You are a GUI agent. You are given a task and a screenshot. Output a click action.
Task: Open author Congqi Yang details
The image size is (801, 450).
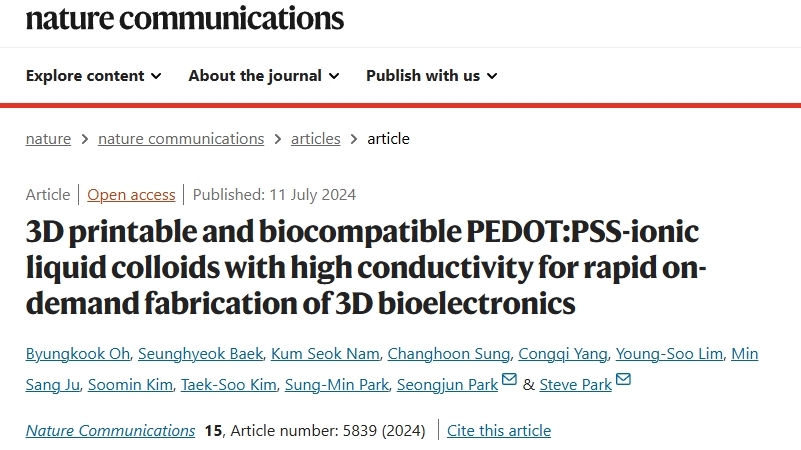click(x=562, y=353)
